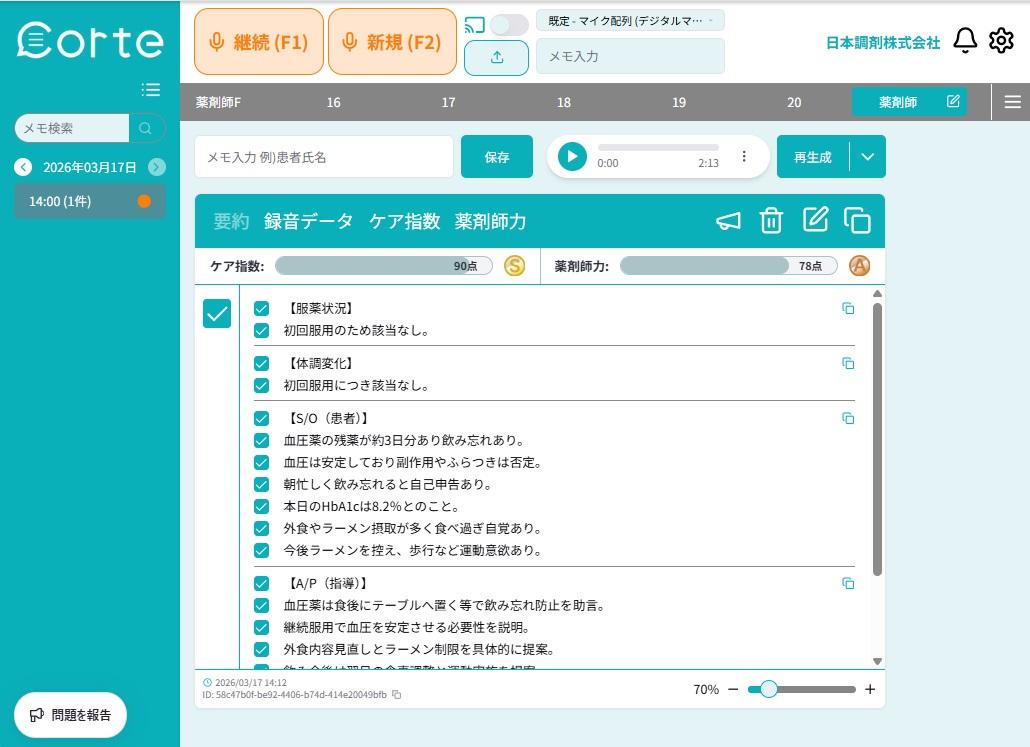Delete the summary with the trash icon

(x=771, y=220)
